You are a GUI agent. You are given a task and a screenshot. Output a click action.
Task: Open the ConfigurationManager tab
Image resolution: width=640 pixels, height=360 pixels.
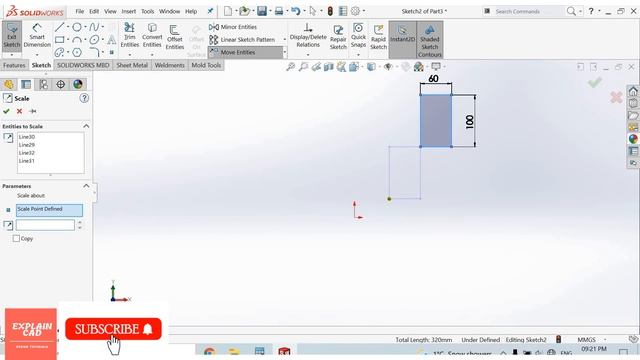(x=43, y=84)
